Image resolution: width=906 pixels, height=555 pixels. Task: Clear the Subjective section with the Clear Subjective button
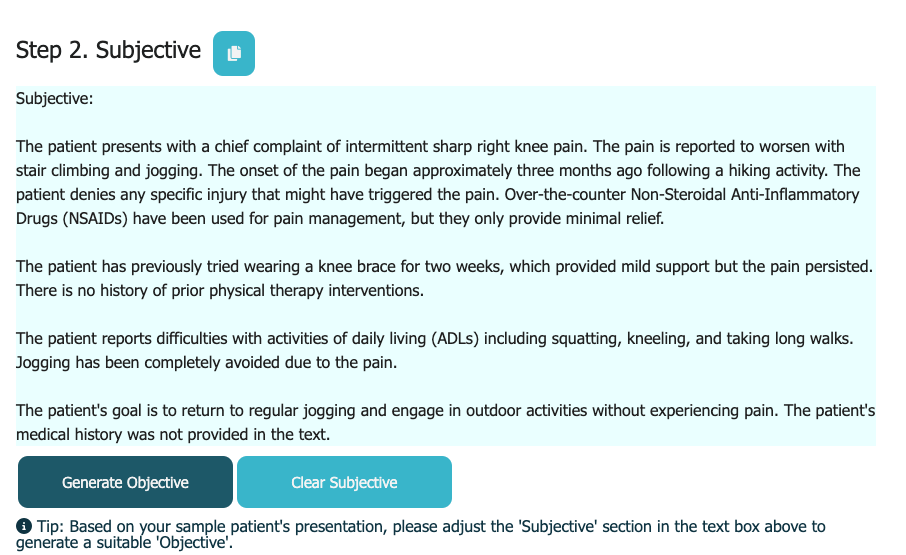point(344,482)
